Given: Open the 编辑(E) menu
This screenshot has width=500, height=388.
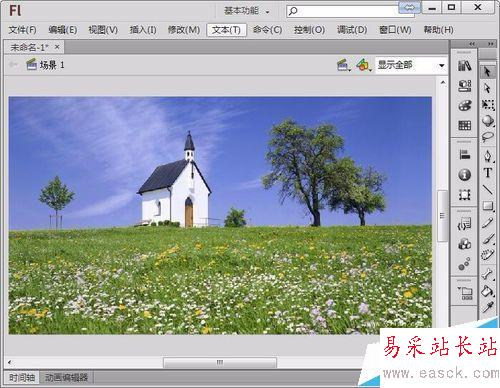Looking at the screenshot, I should [63, 30].
